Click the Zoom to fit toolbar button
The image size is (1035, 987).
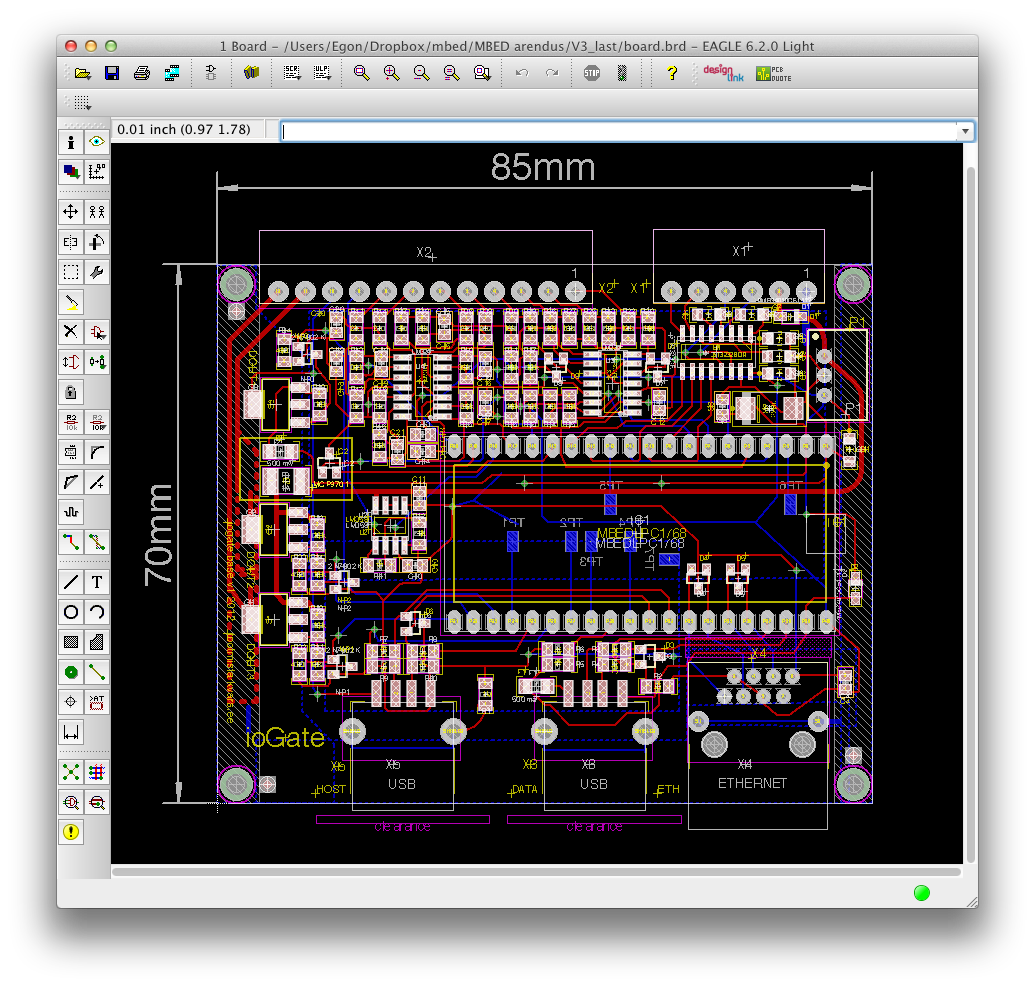(x=361, y=73)
